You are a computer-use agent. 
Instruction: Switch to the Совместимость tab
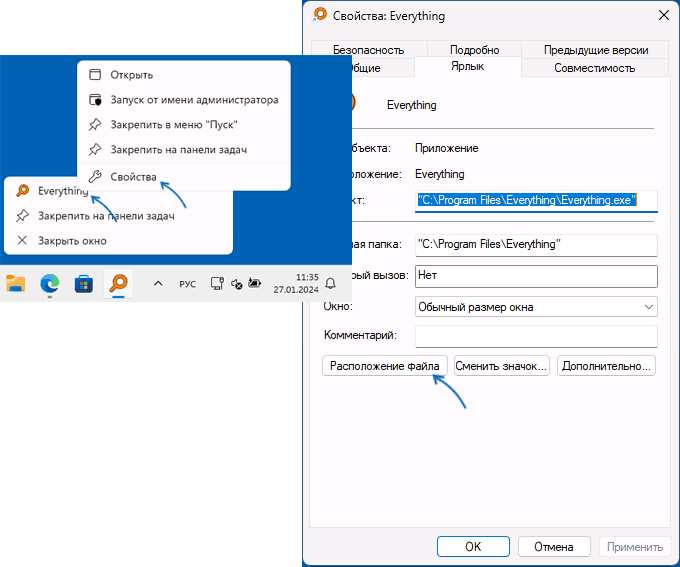(595, 68)
